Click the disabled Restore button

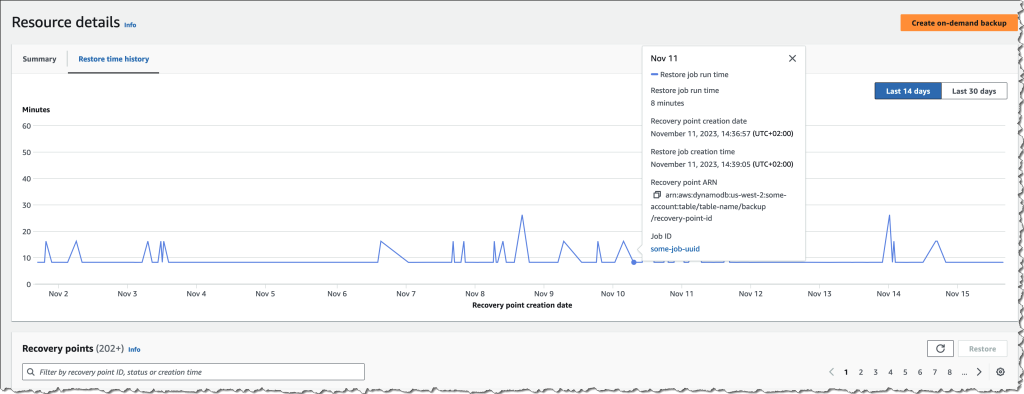[x=982, y=348]
